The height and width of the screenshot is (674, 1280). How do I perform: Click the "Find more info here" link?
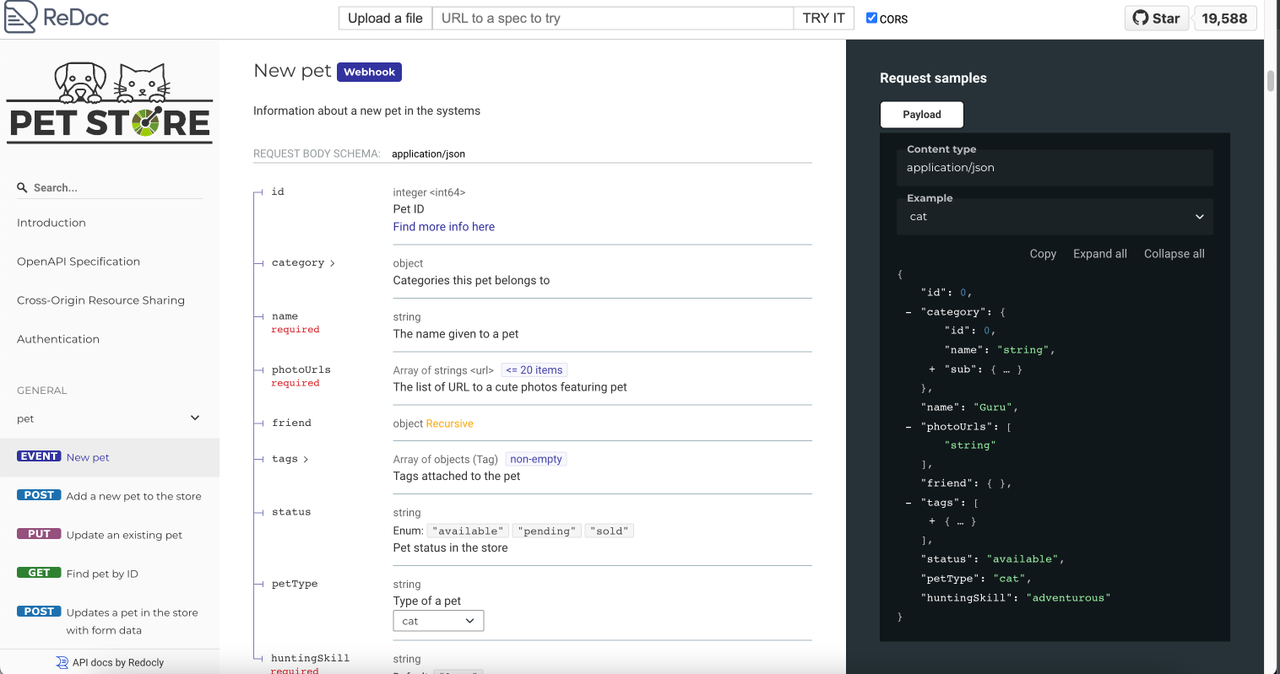point(443,226)
